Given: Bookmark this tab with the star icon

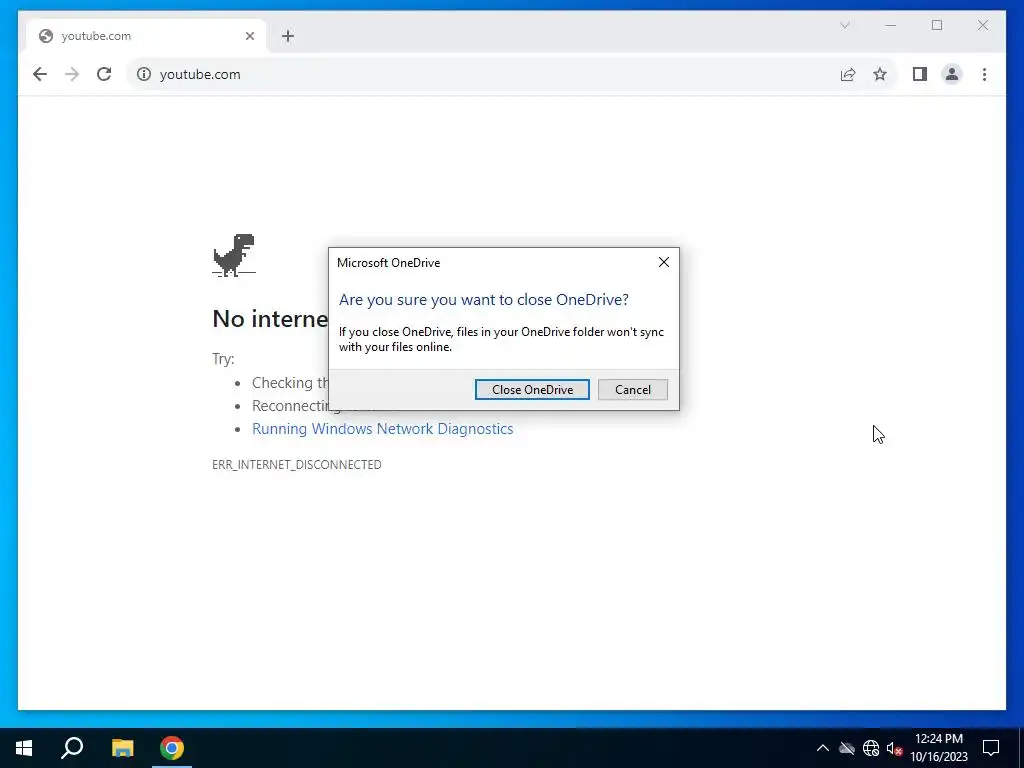Looking at the screenshot, I should pos(880,74).
